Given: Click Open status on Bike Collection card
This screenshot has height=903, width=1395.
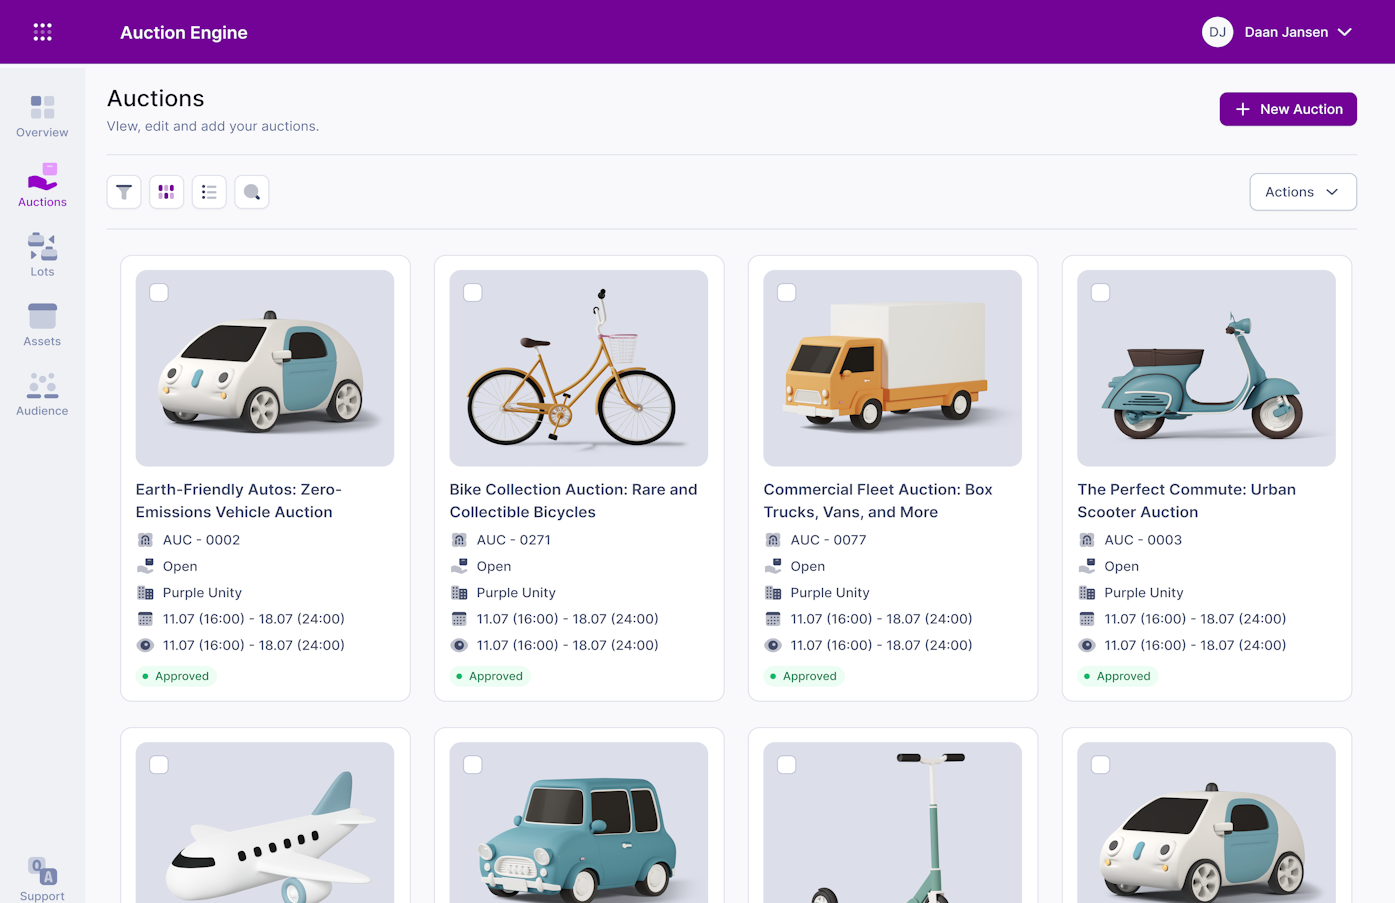Looking at the screenshot, I should pyautogui.click(x=494, y=566).
